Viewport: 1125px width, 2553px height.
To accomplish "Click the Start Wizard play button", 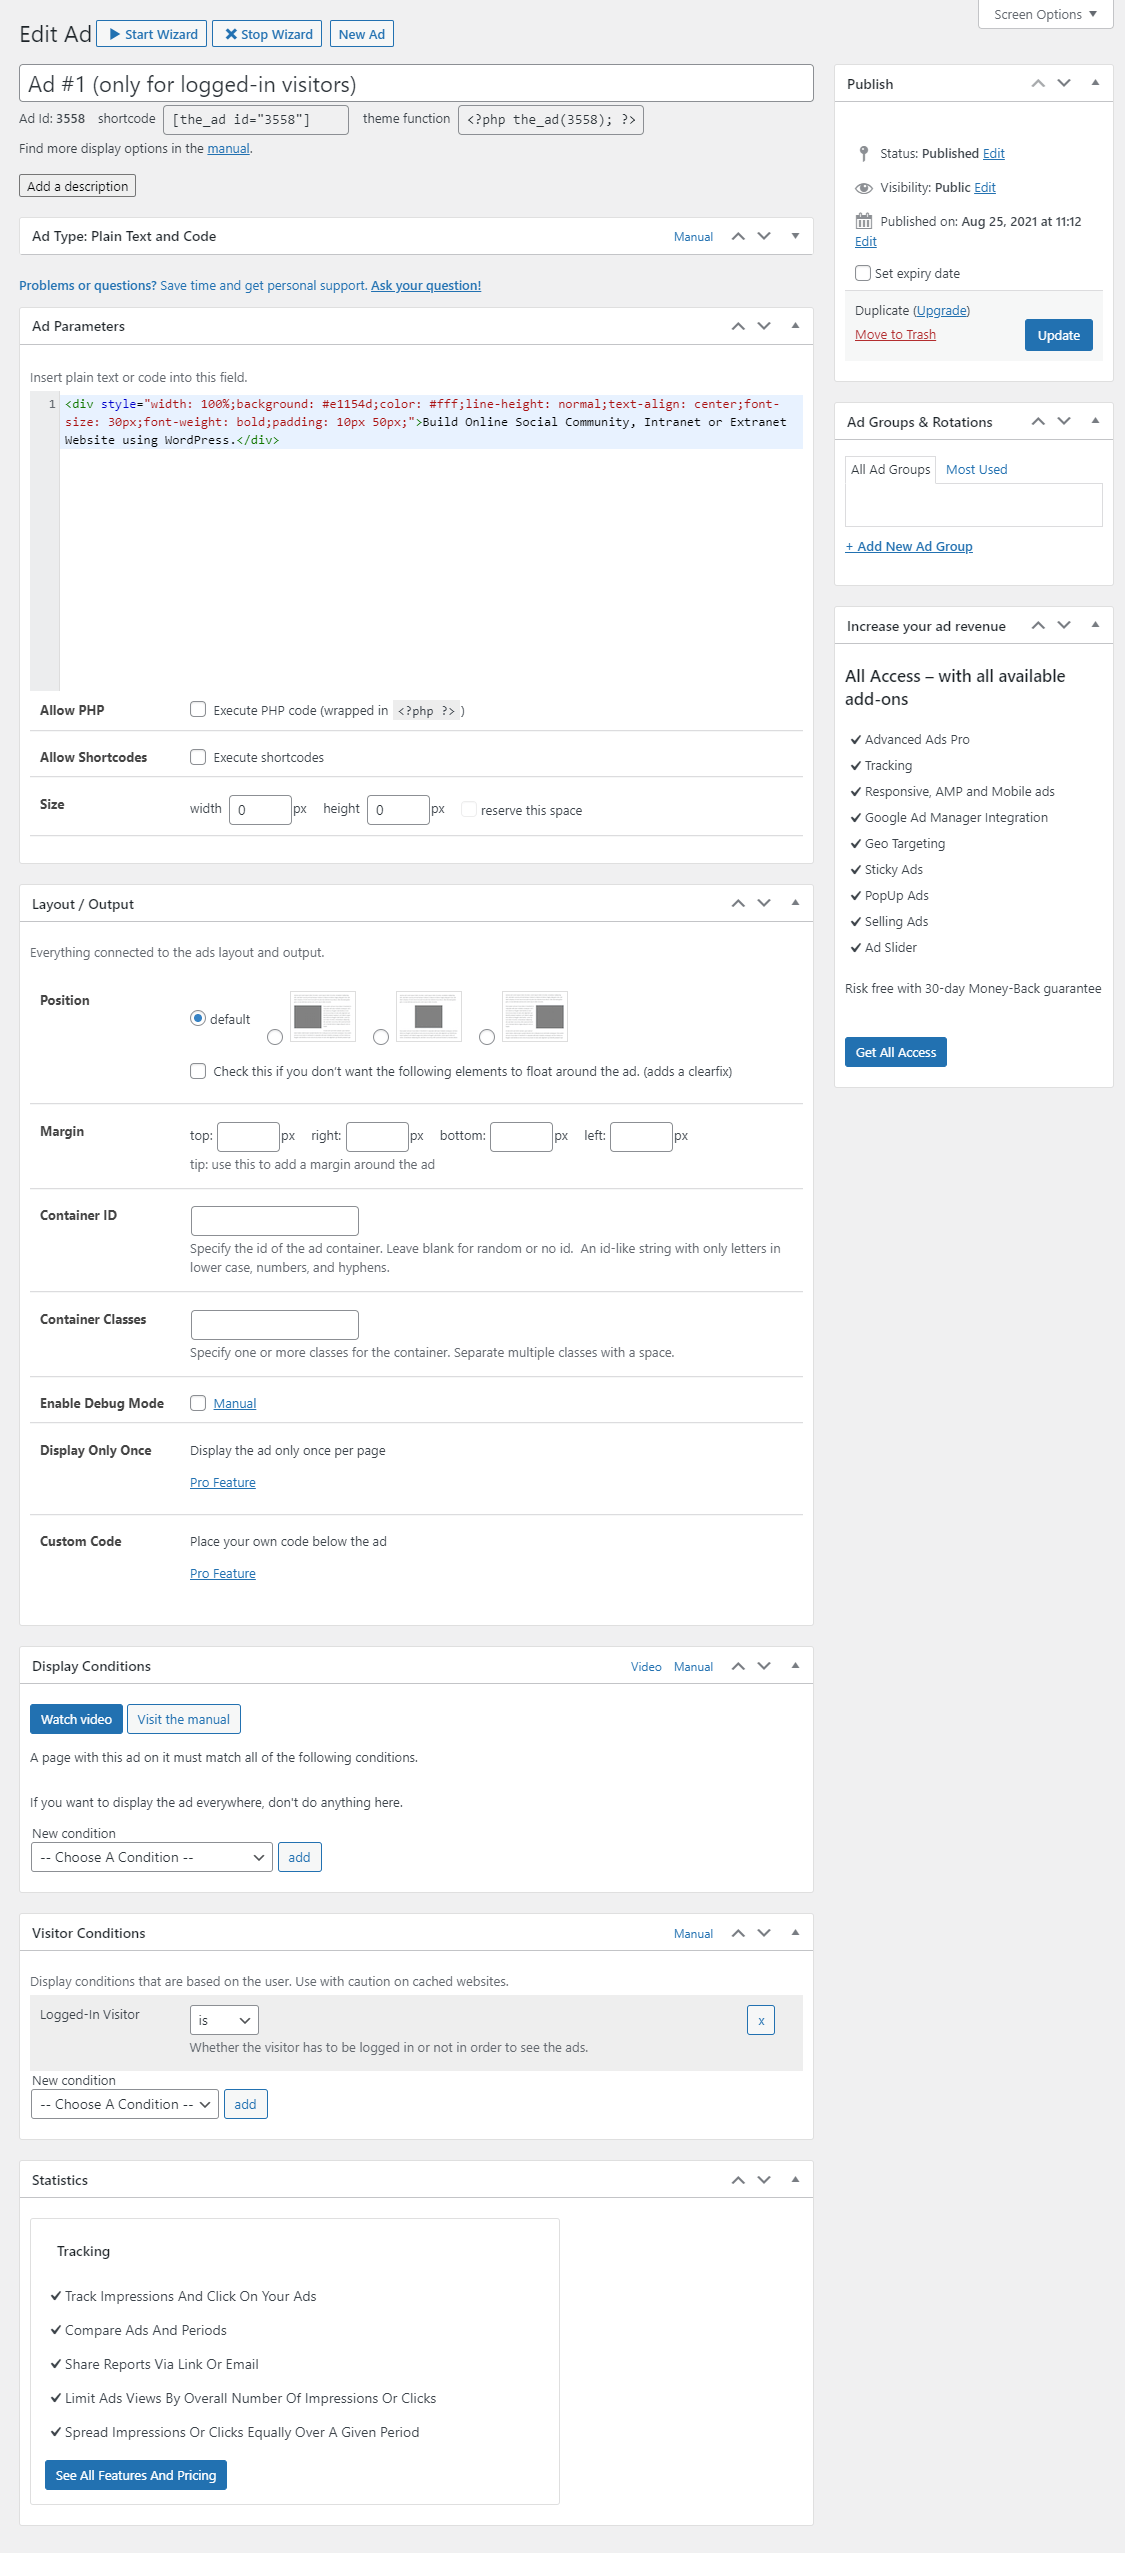I will coord(152,34).
